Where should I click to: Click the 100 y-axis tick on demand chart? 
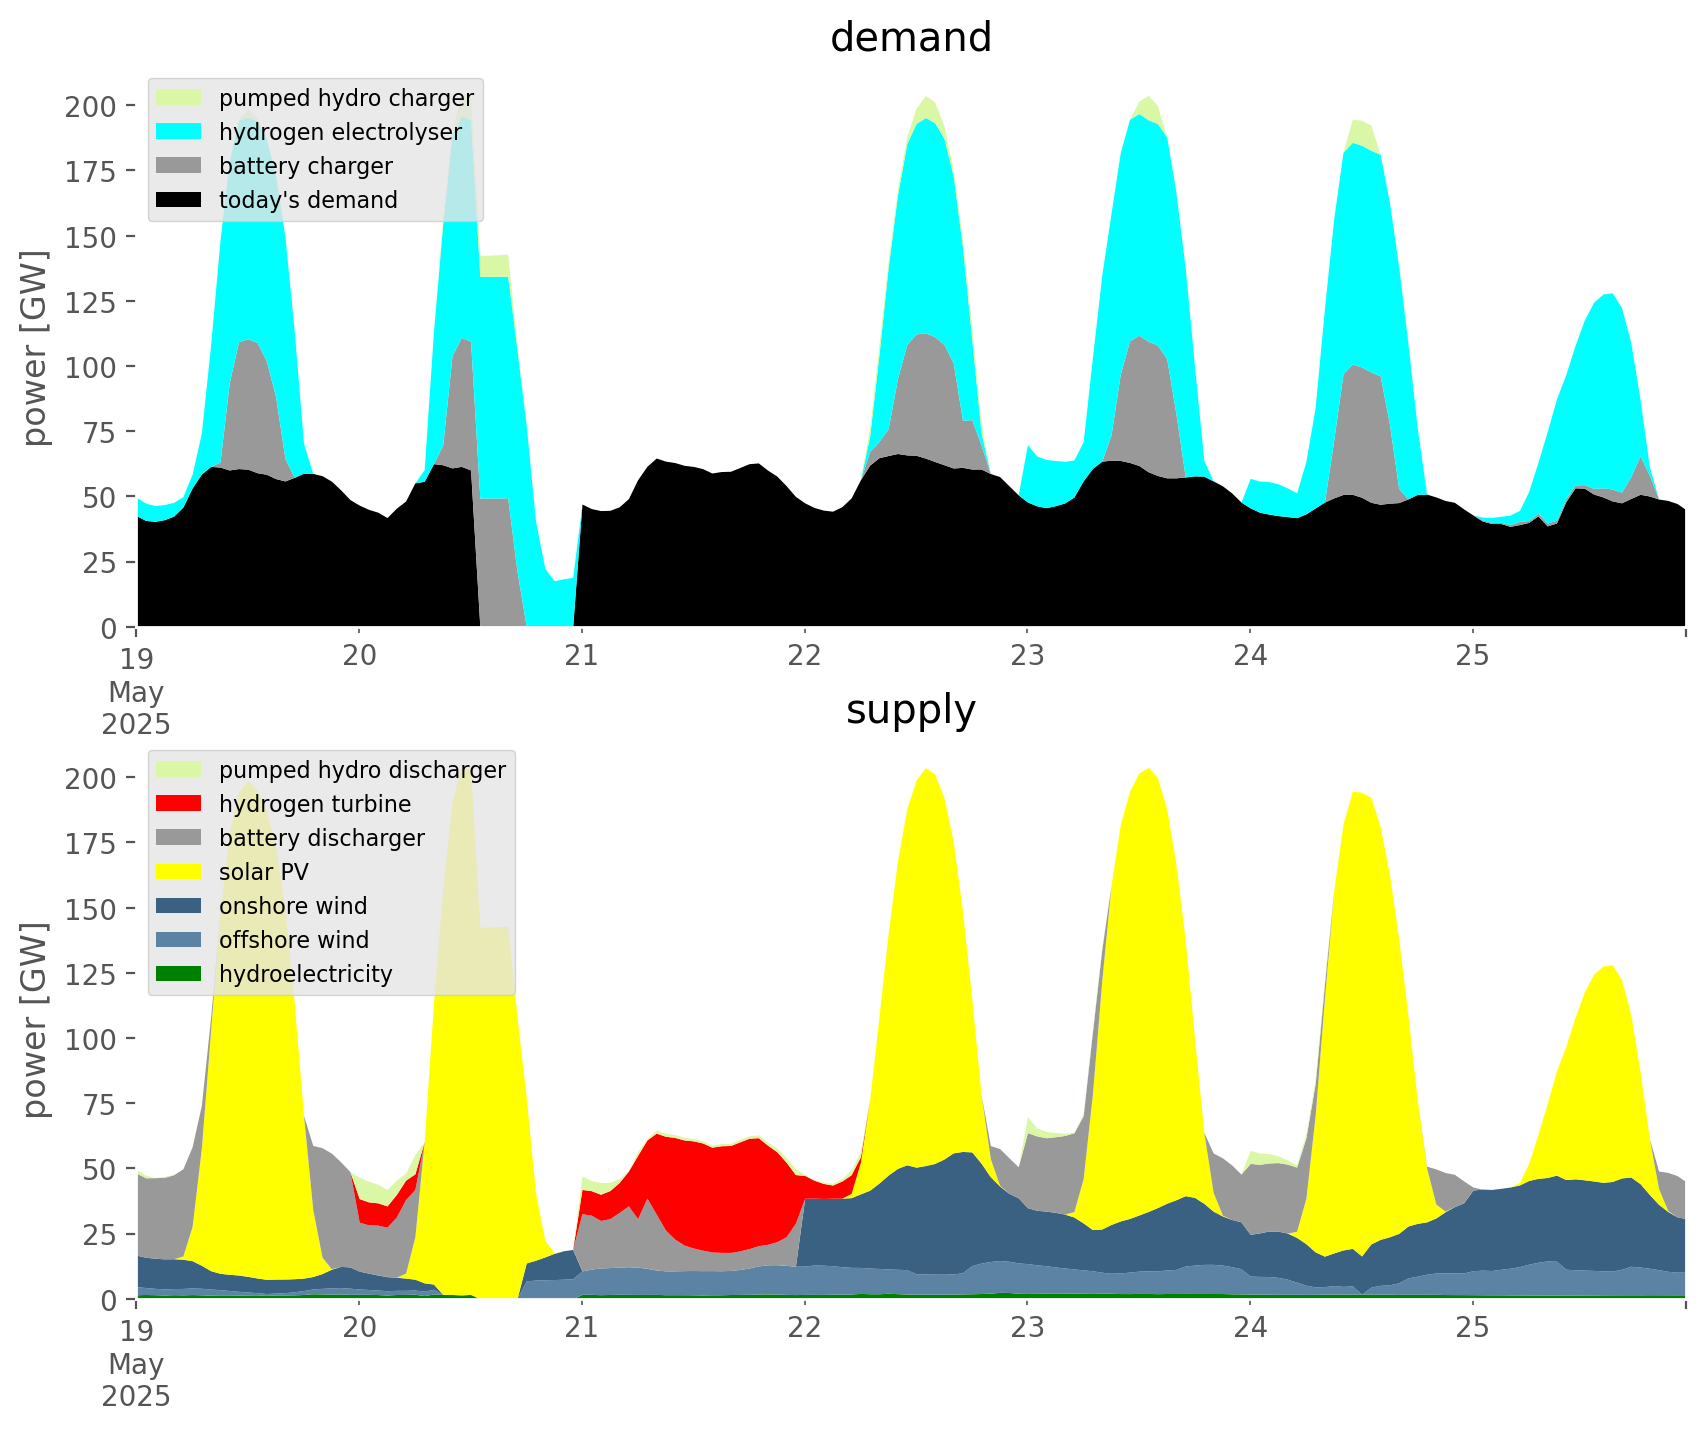pos(91,367)
